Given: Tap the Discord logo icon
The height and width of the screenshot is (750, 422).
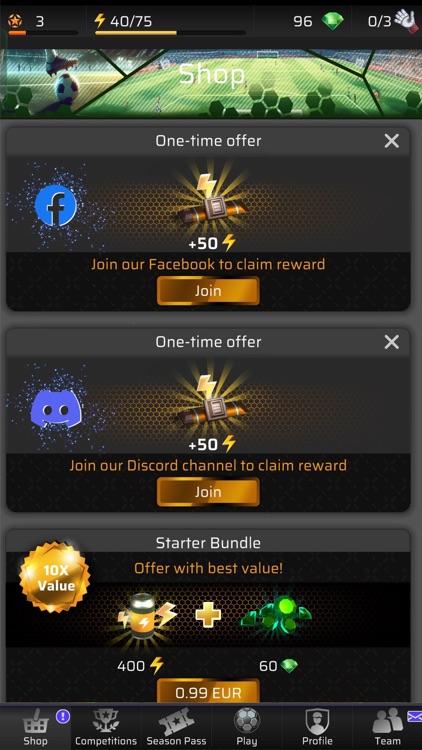Looking at the screenshot, I should tap(56, 408).
